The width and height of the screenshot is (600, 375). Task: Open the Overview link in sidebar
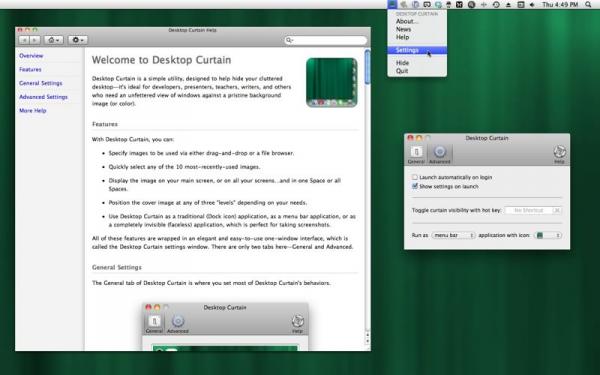tap(31, 55)
